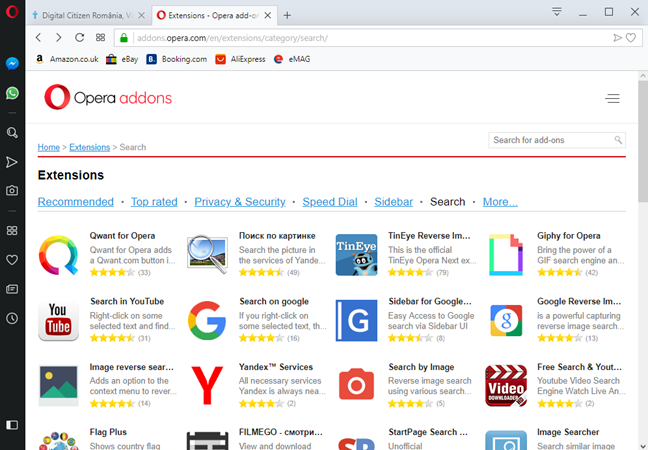Image resolution: width=648 pixels, height=450 pixels.
Task: Toggle the sidebar panel at the bottom
Action: coord(12,425)
